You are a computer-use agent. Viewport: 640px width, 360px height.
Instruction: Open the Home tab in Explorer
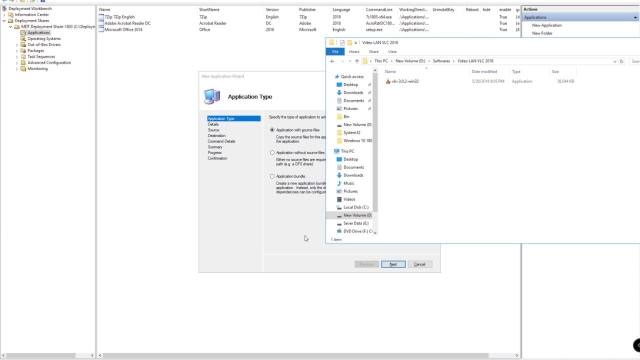pos(354,52)
